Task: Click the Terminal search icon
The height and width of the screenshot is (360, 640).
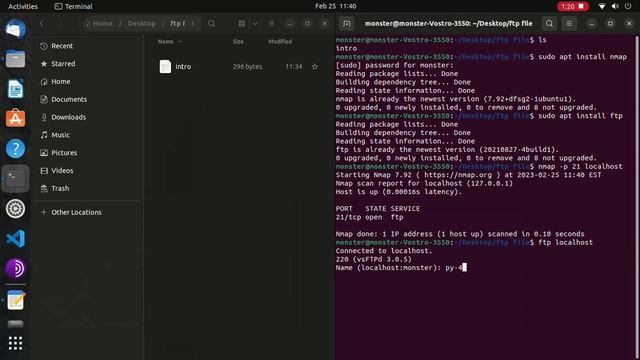Action: click(x=549, y=24)
